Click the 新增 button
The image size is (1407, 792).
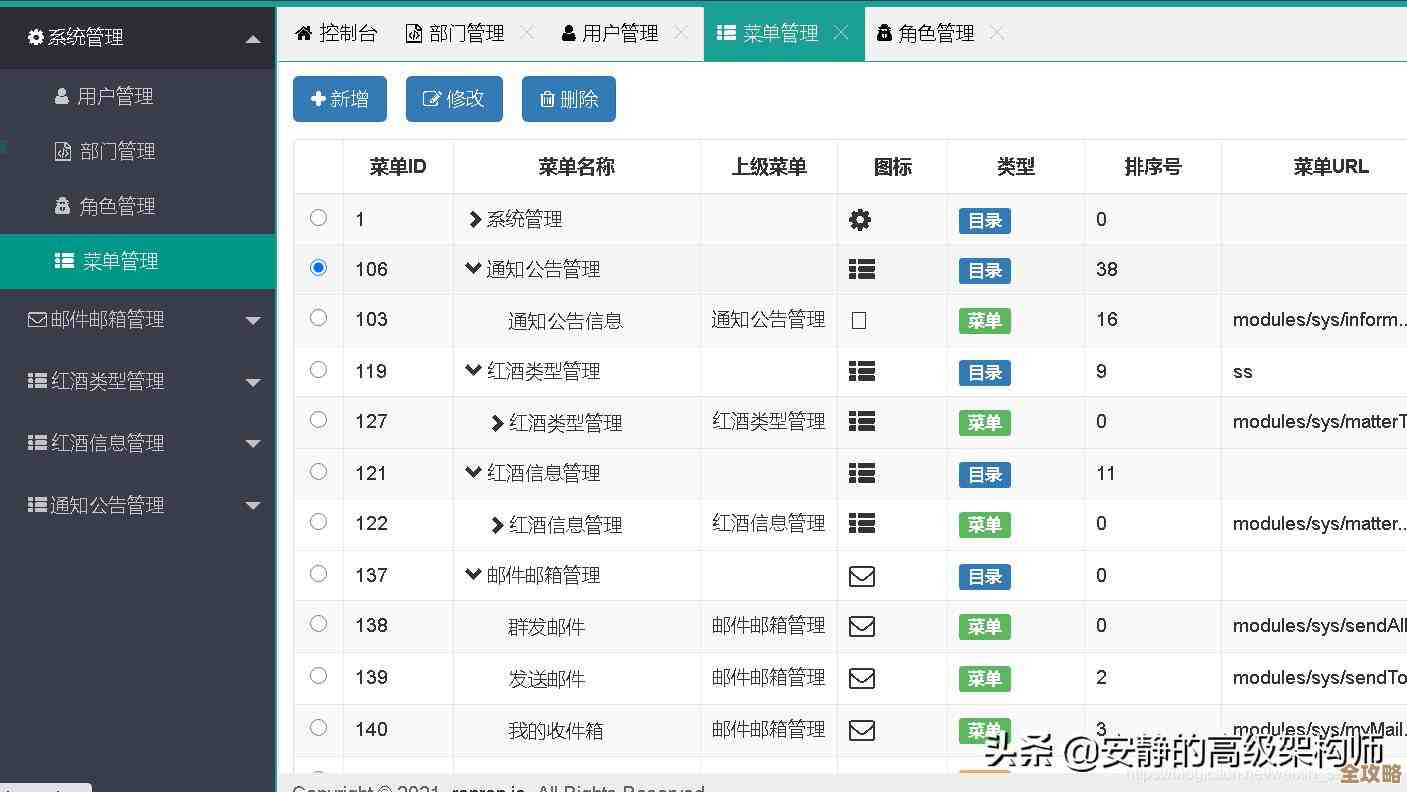pyautogui.click(x=340, y=98)
